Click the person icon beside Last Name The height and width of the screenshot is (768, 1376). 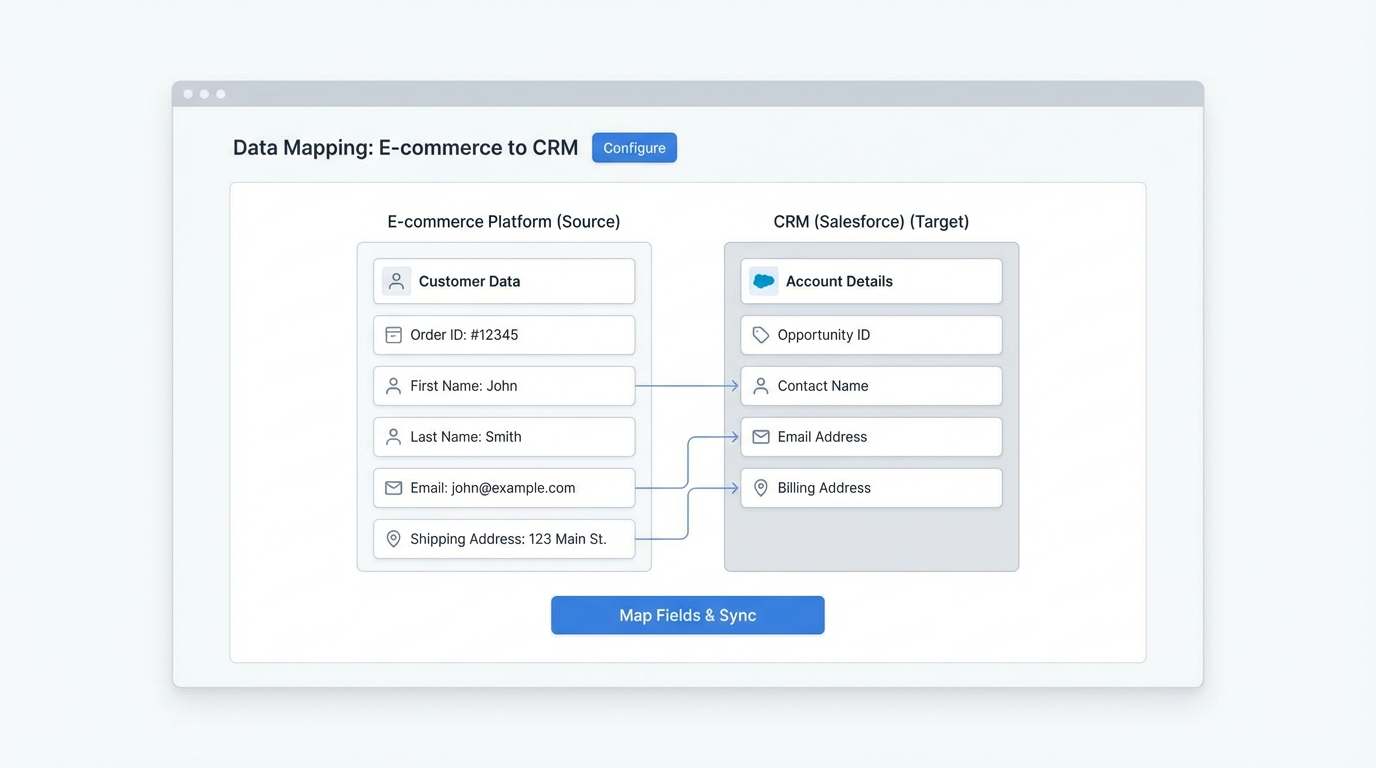pos(393,436)
